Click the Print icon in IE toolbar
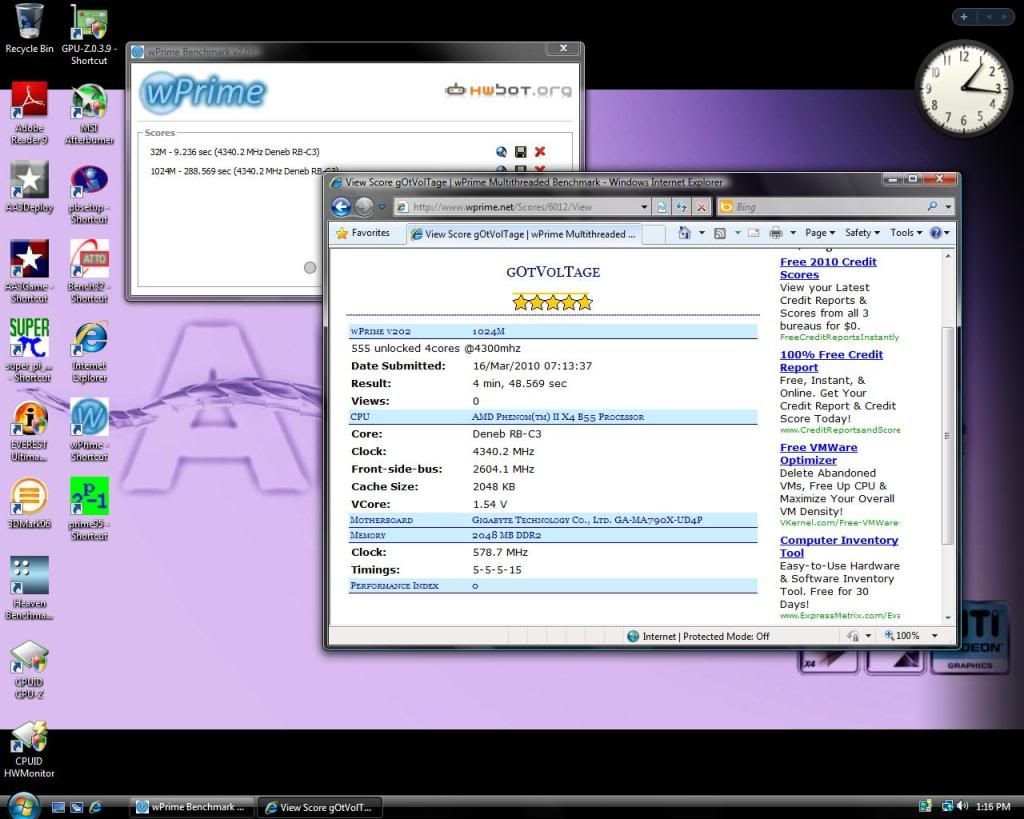 coord(775,233)
